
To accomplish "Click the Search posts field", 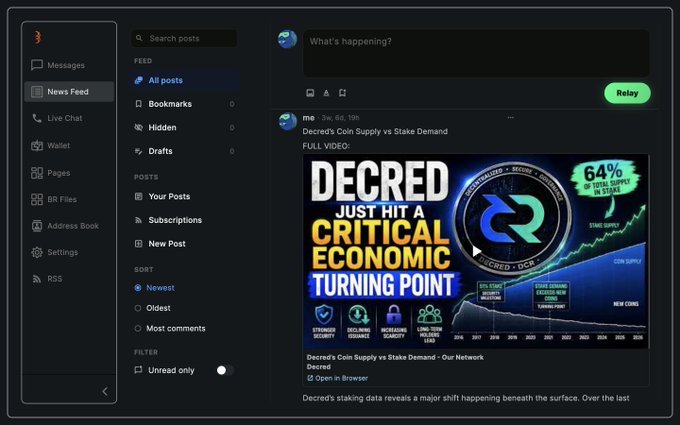I will (x=184, y=38).
